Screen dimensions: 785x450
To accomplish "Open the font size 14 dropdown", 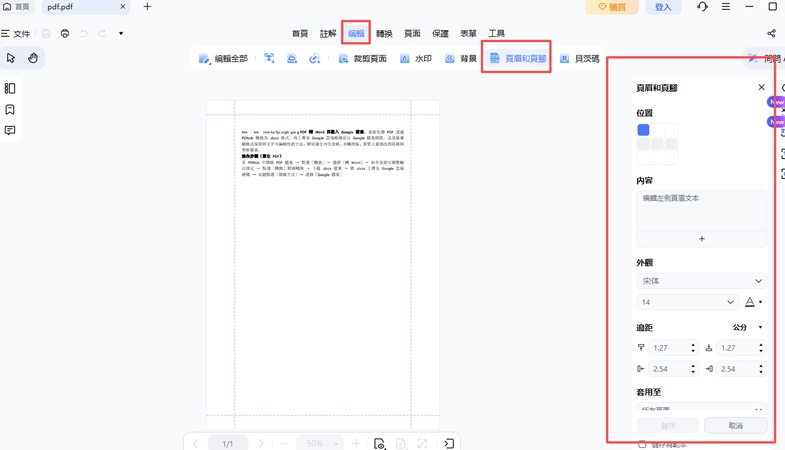I will [x=687, y=302].
